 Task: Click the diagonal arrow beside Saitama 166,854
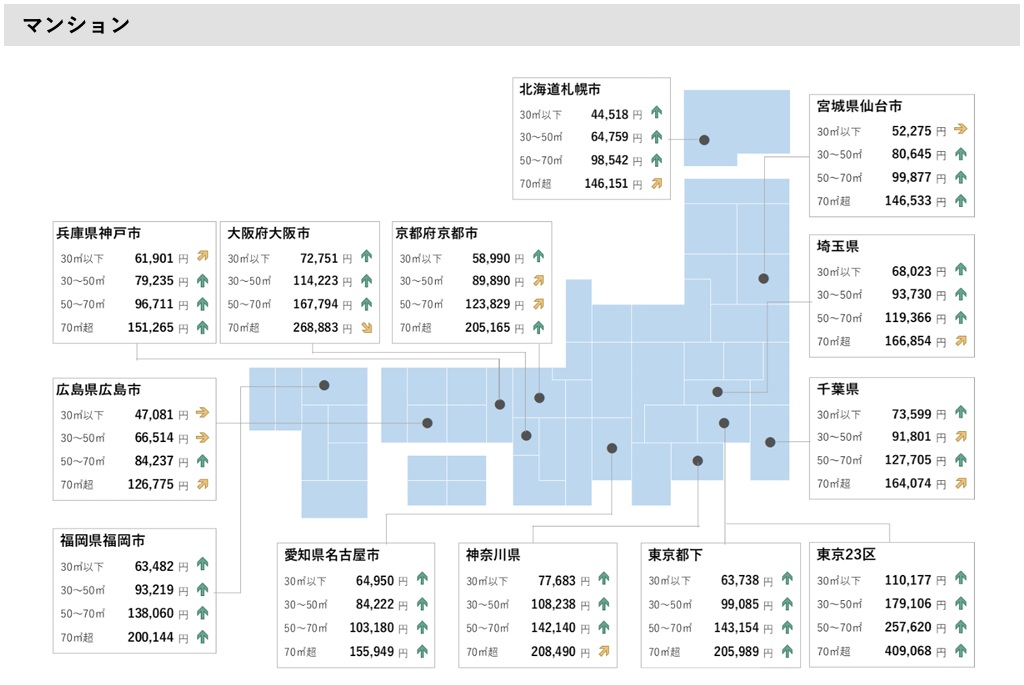coord(961,341)
